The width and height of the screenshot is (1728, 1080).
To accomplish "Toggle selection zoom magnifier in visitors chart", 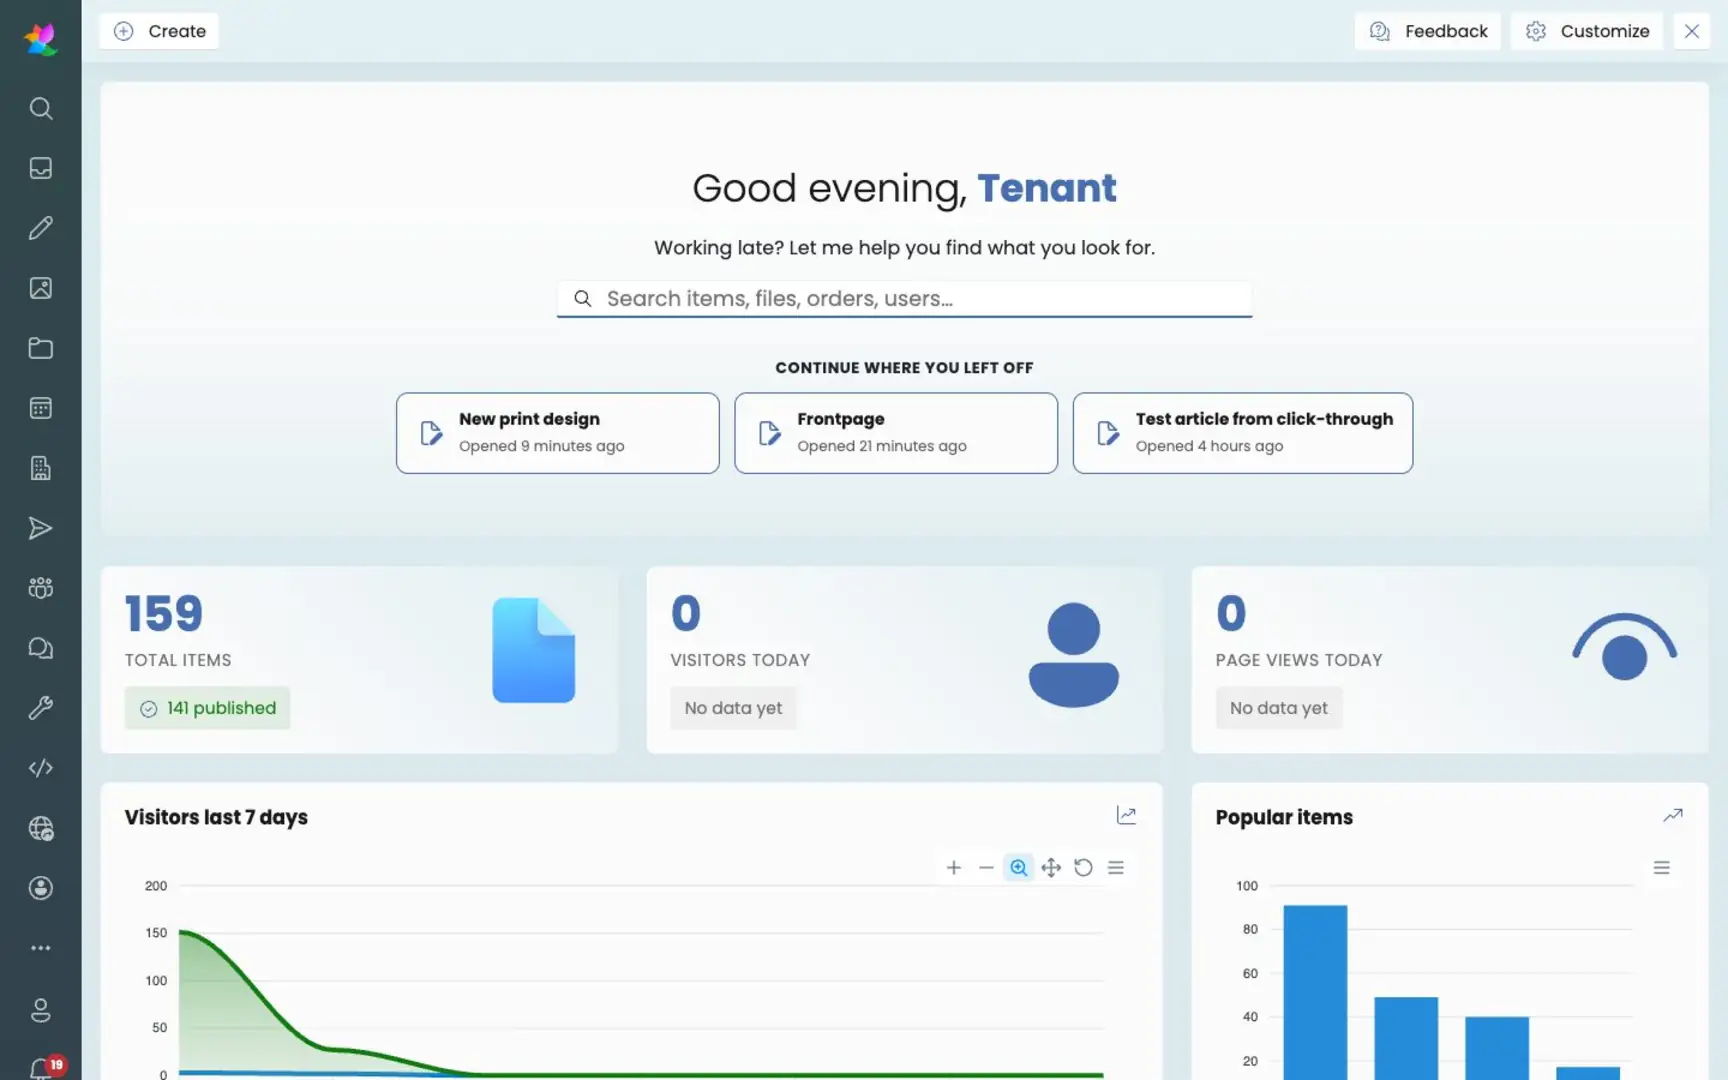I will tap(1018, 868).
